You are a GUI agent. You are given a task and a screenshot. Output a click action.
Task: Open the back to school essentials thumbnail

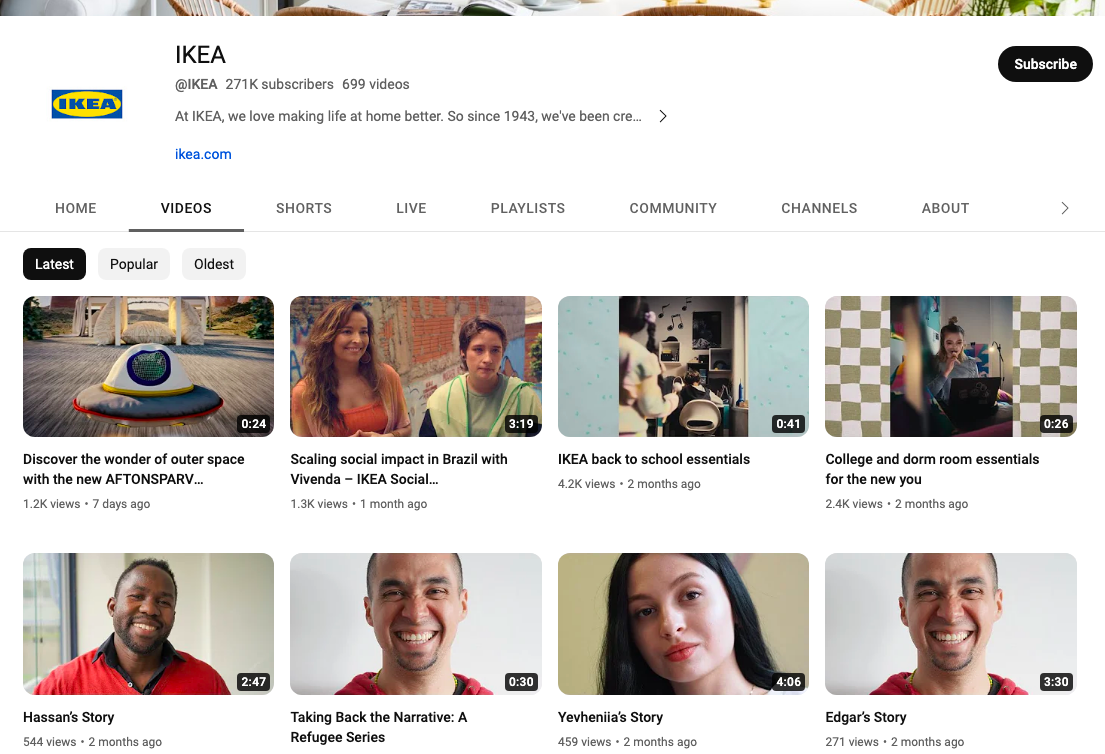coord(683,366)
